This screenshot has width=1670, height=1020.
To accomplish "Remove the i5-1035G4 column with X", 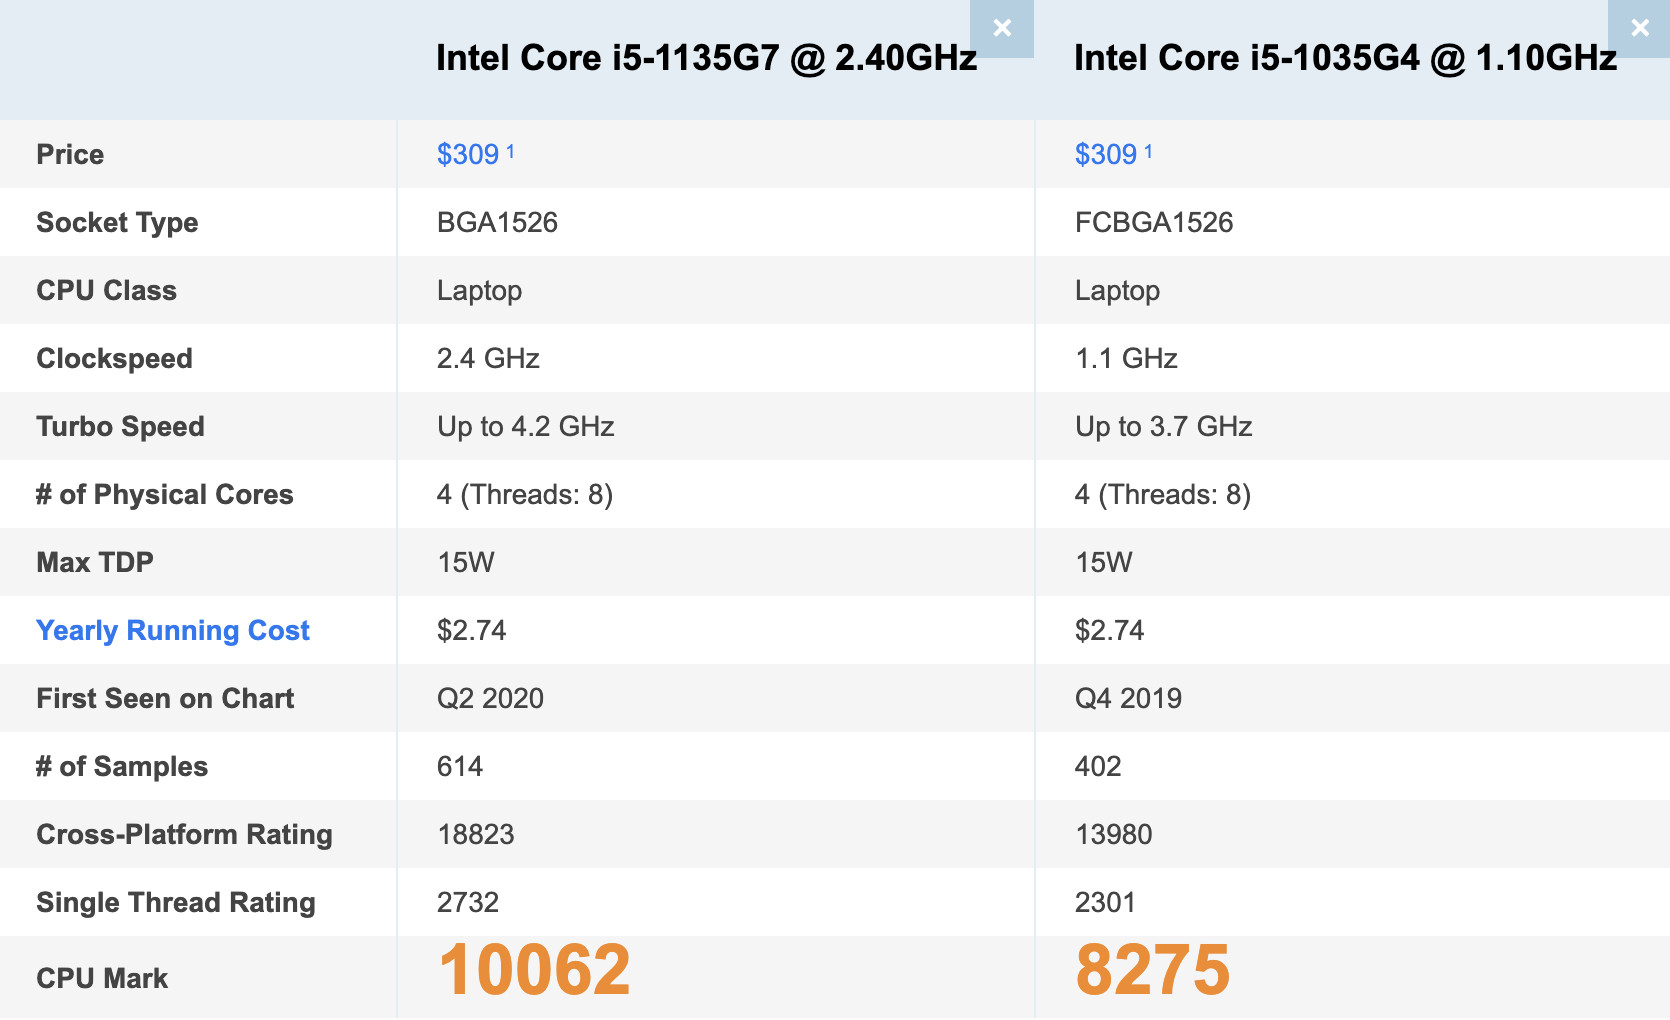I will pos(1640,28).
